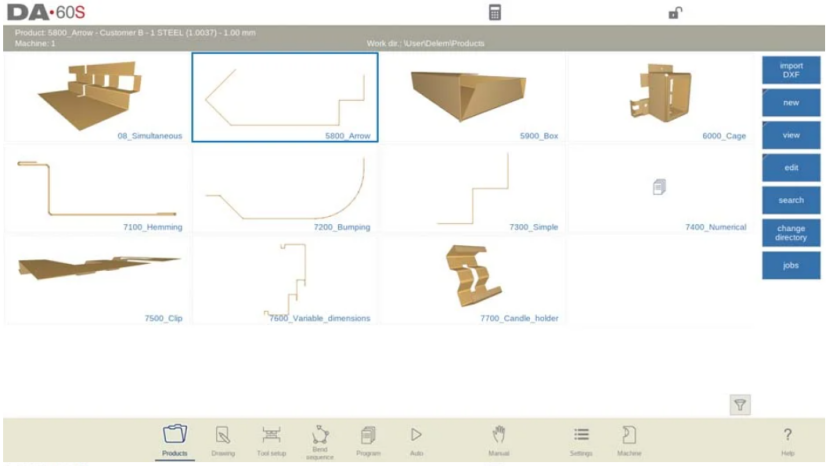This screenshot has width=830, height=466.
Task: Open the calculator icon in the header
Action: (x=495, y=13)
